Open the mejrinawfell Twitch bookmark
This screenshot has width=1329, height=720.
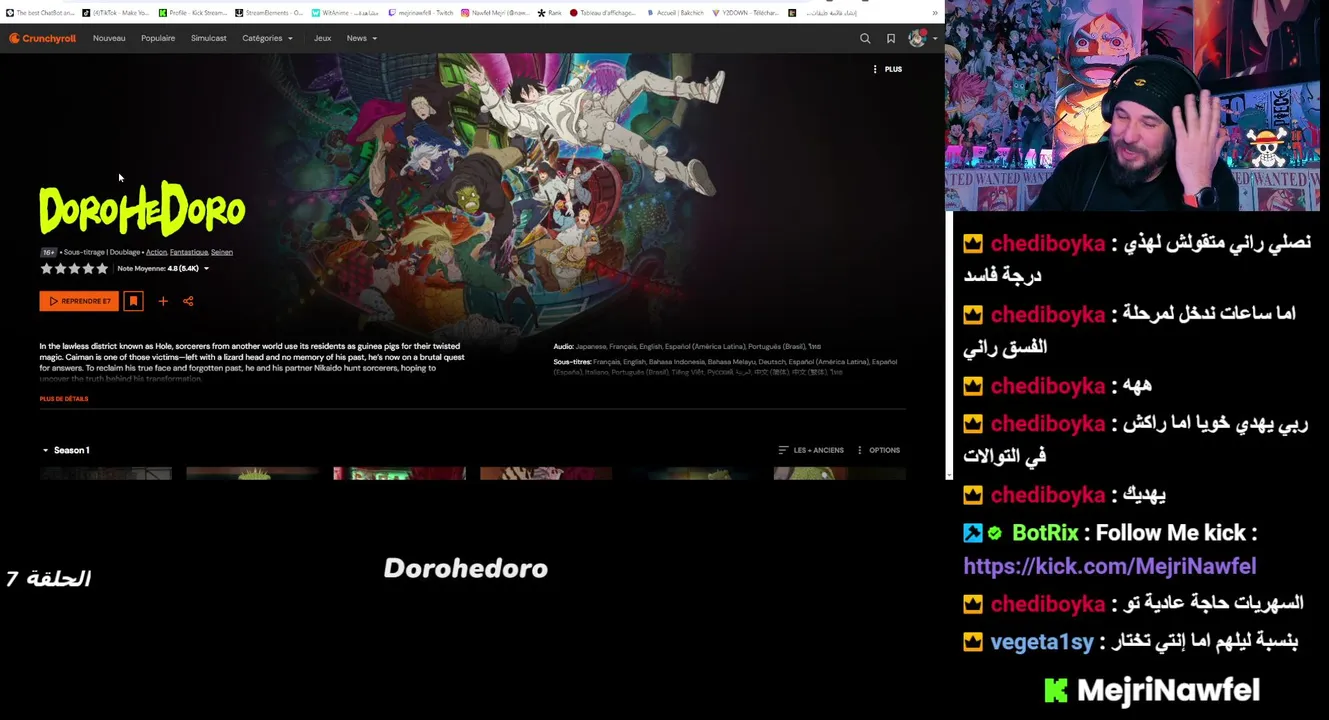[x=421, y=13]
